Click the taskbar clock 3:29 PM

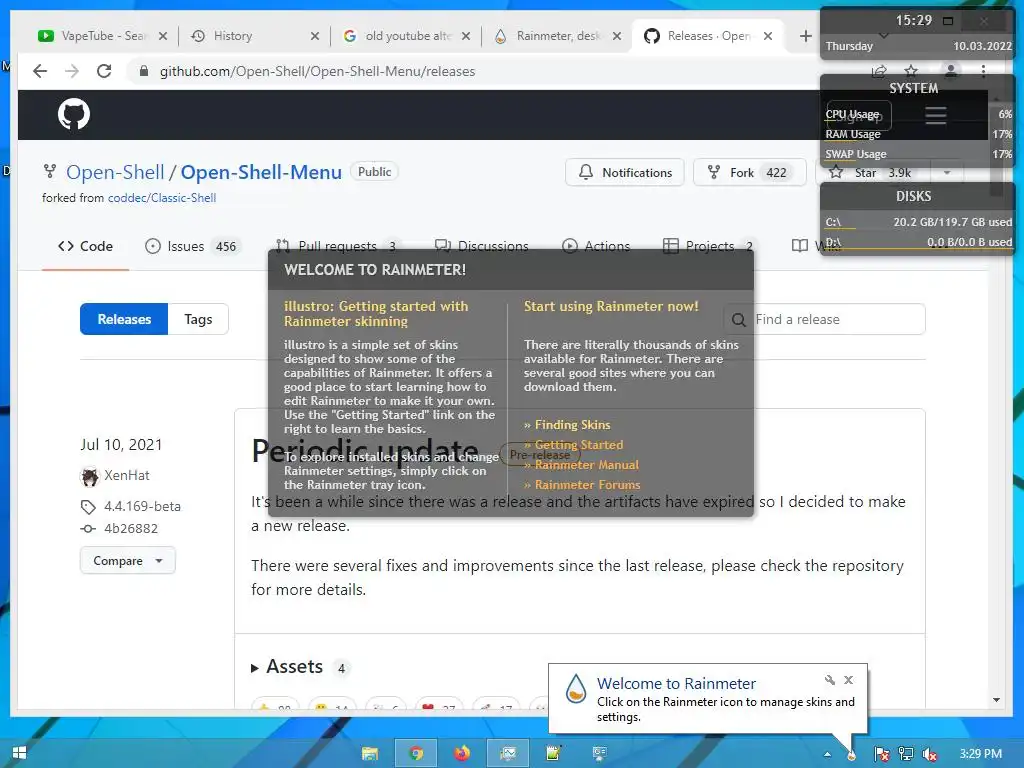pos(980,754)
